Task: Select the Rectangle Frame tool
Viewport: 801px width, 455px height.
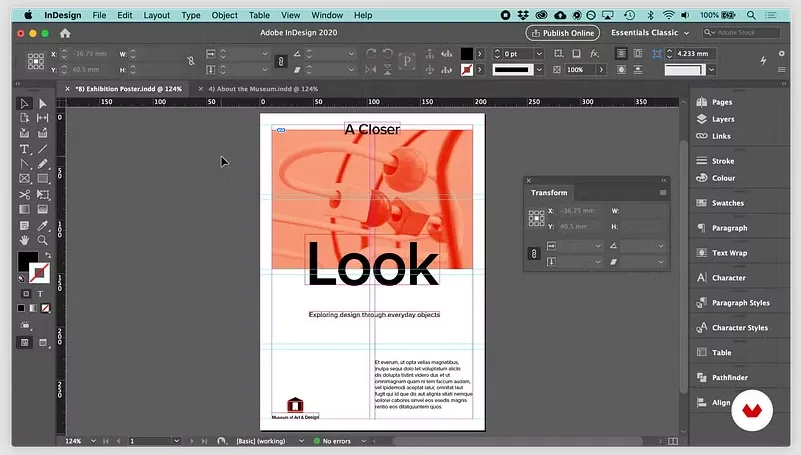Action: pos(24,179)
